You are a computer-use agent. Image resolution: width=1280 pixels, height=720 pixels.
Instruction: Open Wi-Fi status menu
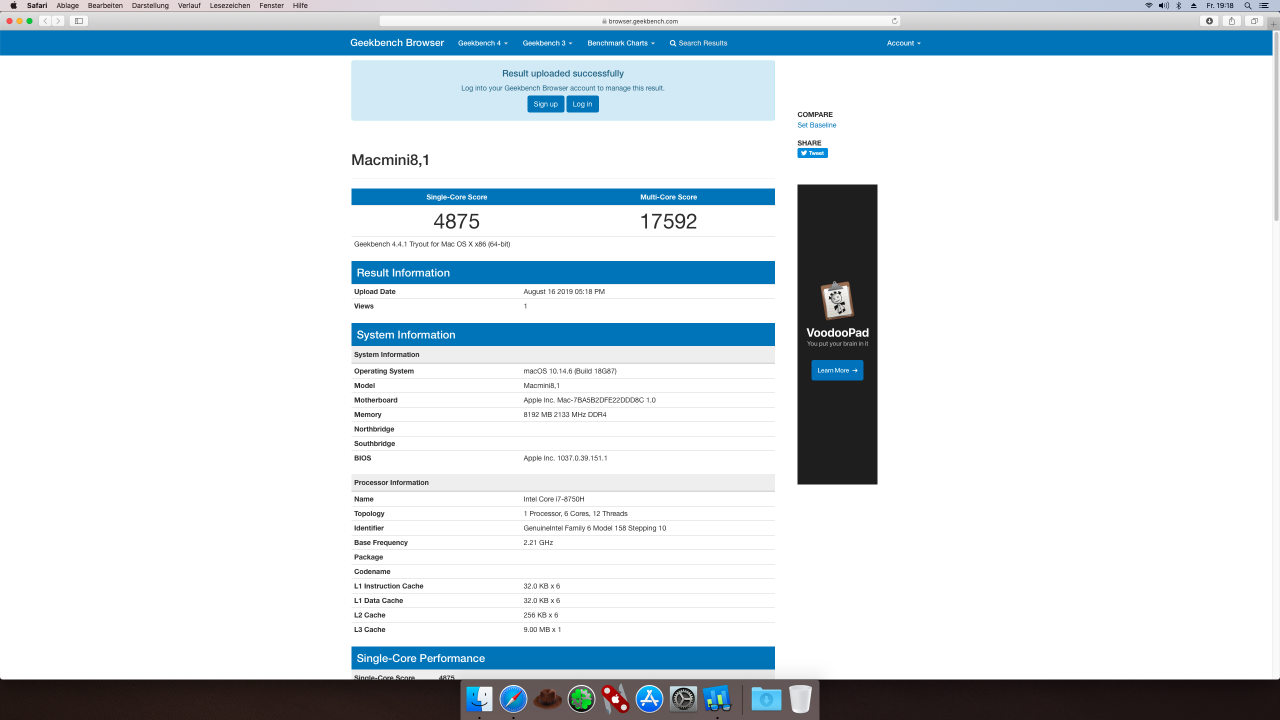point(1148,5)
